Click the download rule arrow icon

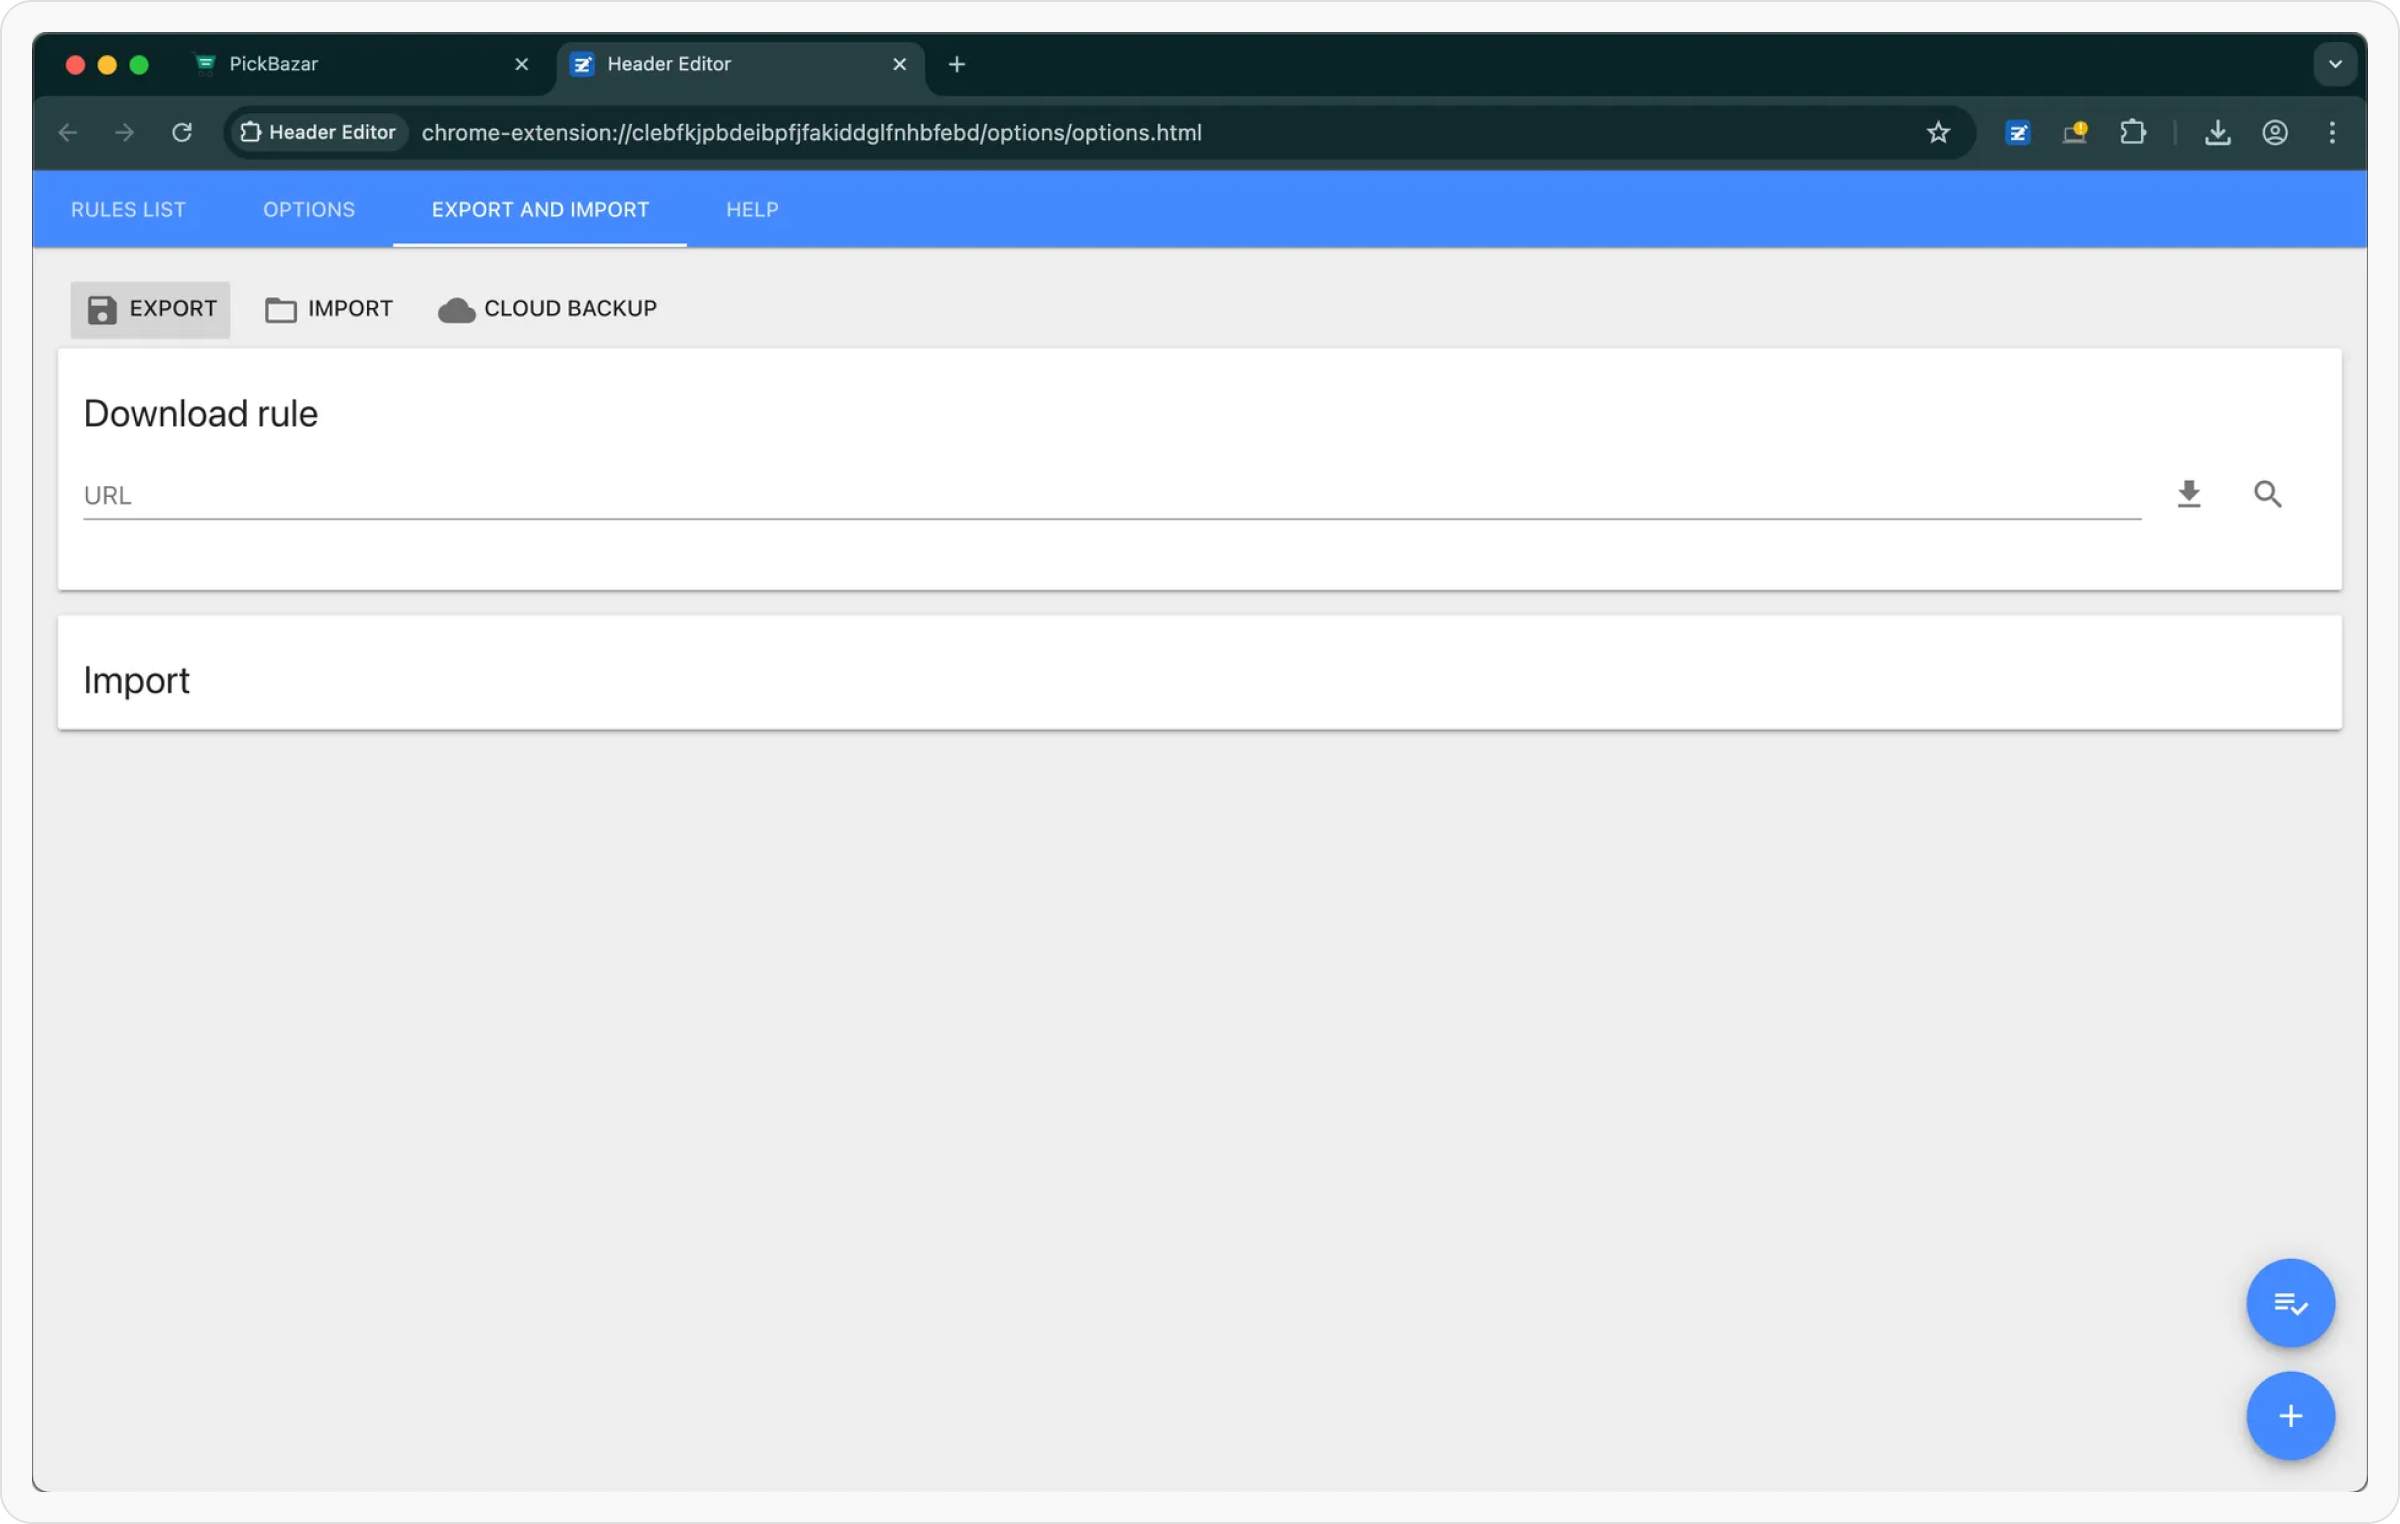pyautogui.click(x=2188, y=494)
